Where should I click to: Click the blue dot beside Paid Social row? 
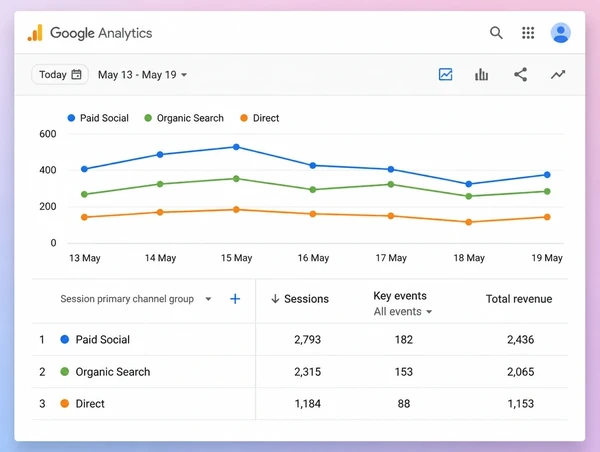coord(65,339)
